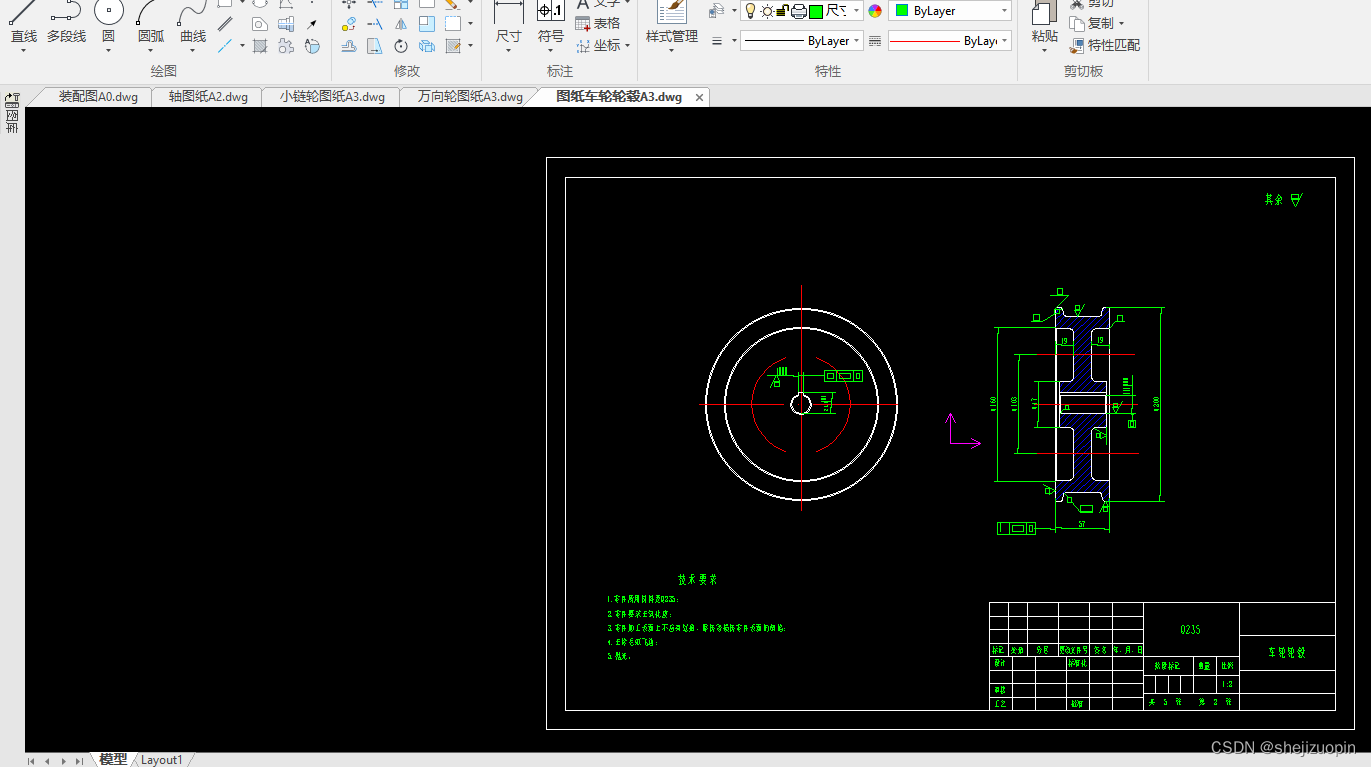The width and height of the screenshot is (1371, 767).
Task: Select the 圆 circle tool
Action: (x=108, y=22)
